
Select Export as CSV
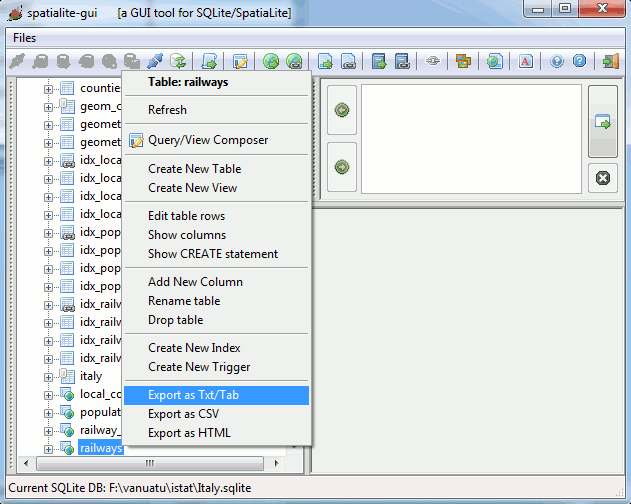click(217, 414)
